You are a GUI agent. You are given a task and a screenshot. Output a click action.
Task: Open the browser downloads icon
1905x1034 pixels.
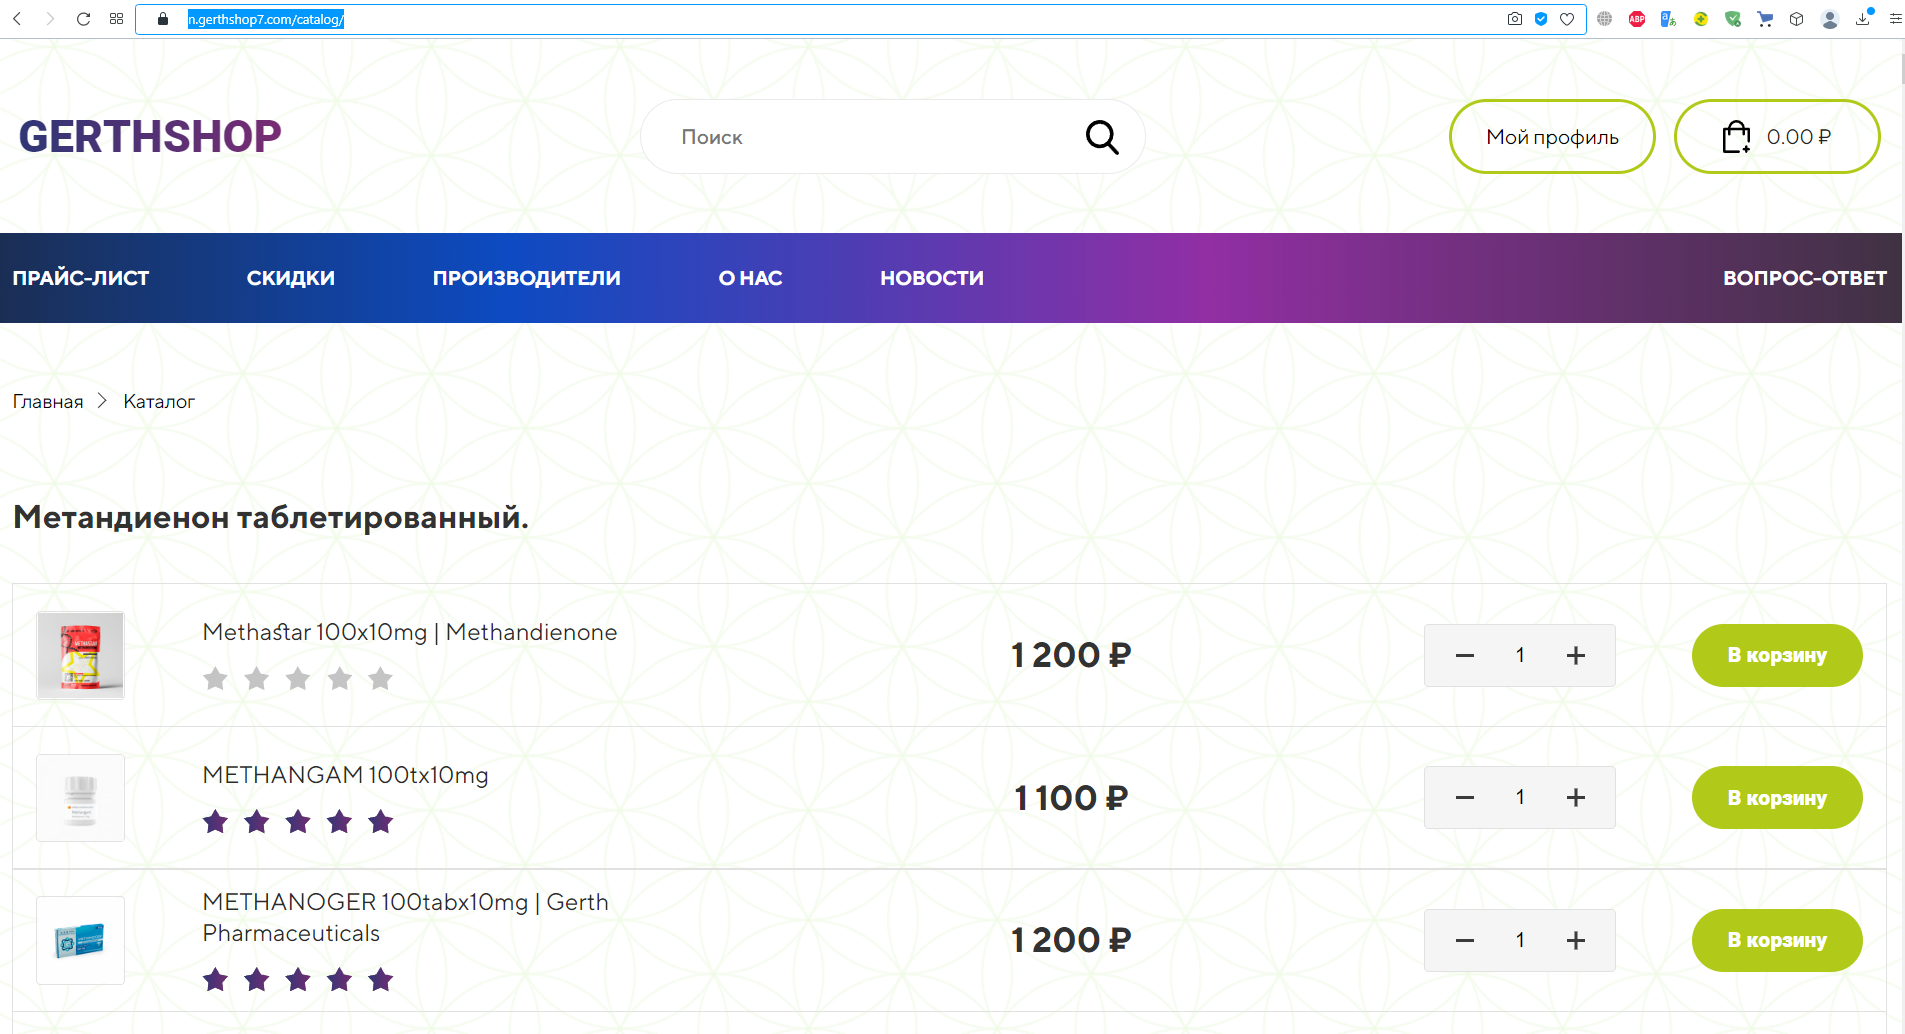click(1863, 19)
